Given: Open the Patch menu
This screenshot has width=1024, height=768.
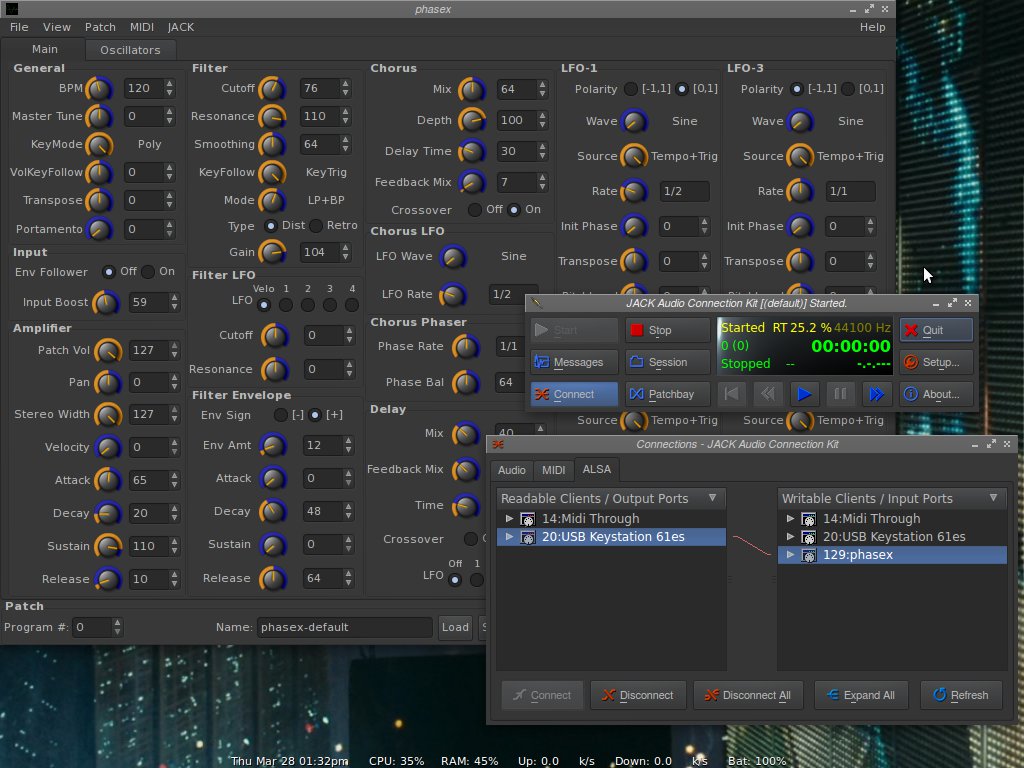Looking at the screenshot, I should point(100,27).
